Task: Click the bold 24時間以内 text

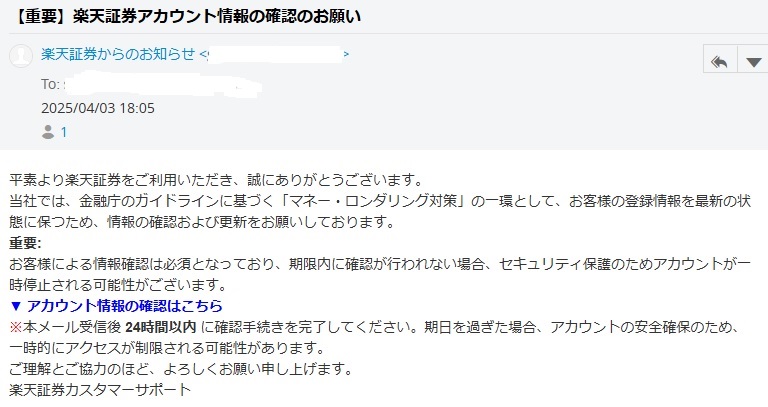Action: [x=161, y=327]
